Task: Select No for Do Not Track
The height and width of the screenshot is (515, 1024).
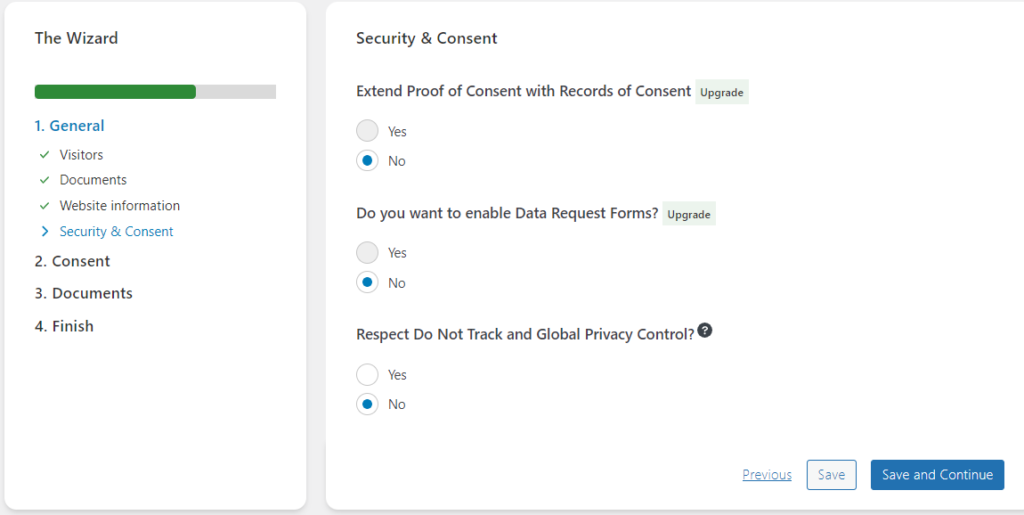Action: (x=367, y=404)
